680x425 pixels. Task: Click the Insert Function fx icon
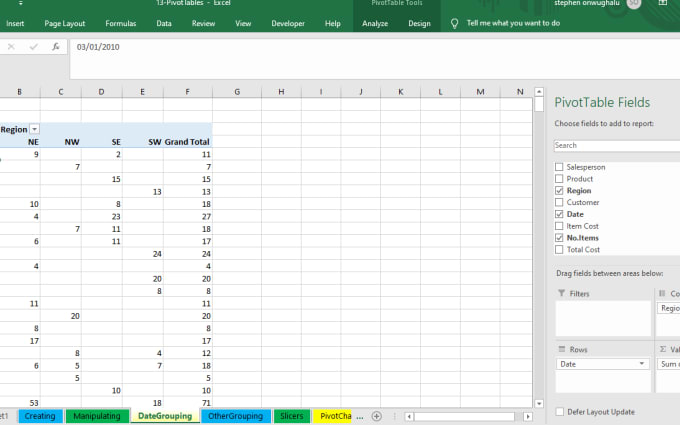[x=55, y=47]
